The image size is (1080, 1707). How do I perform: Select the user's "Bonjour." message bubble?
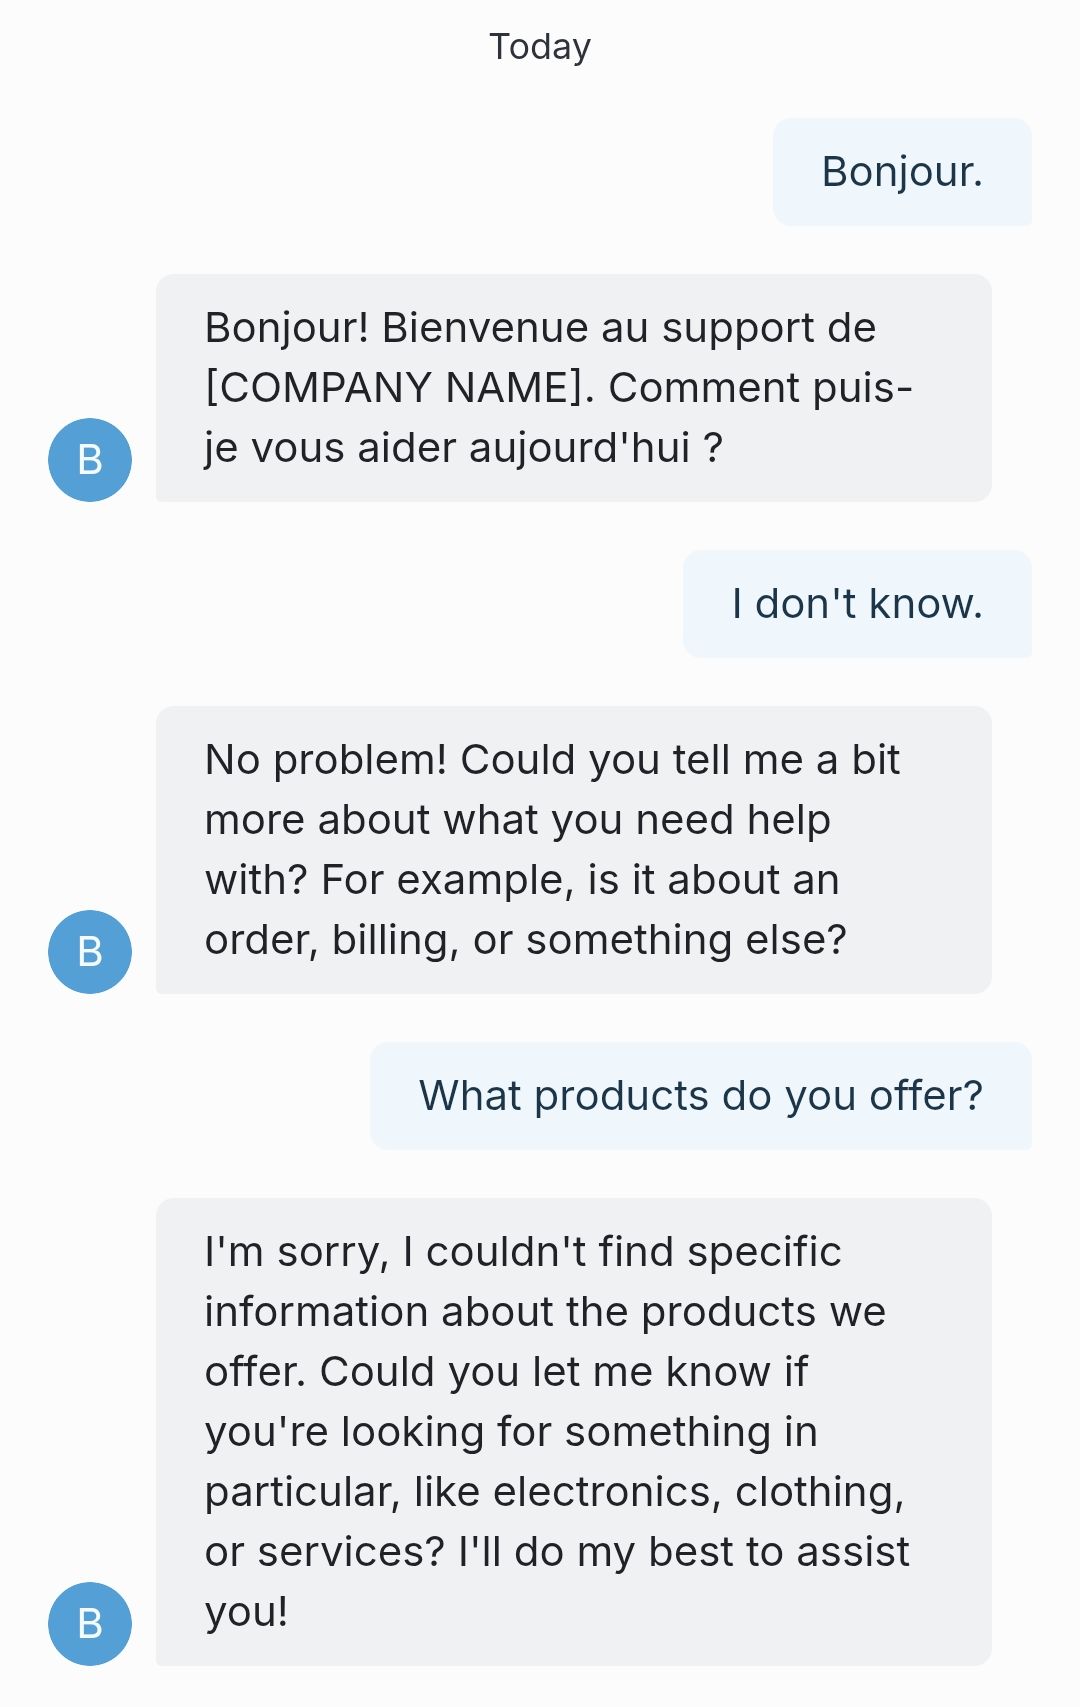point(902,172)
